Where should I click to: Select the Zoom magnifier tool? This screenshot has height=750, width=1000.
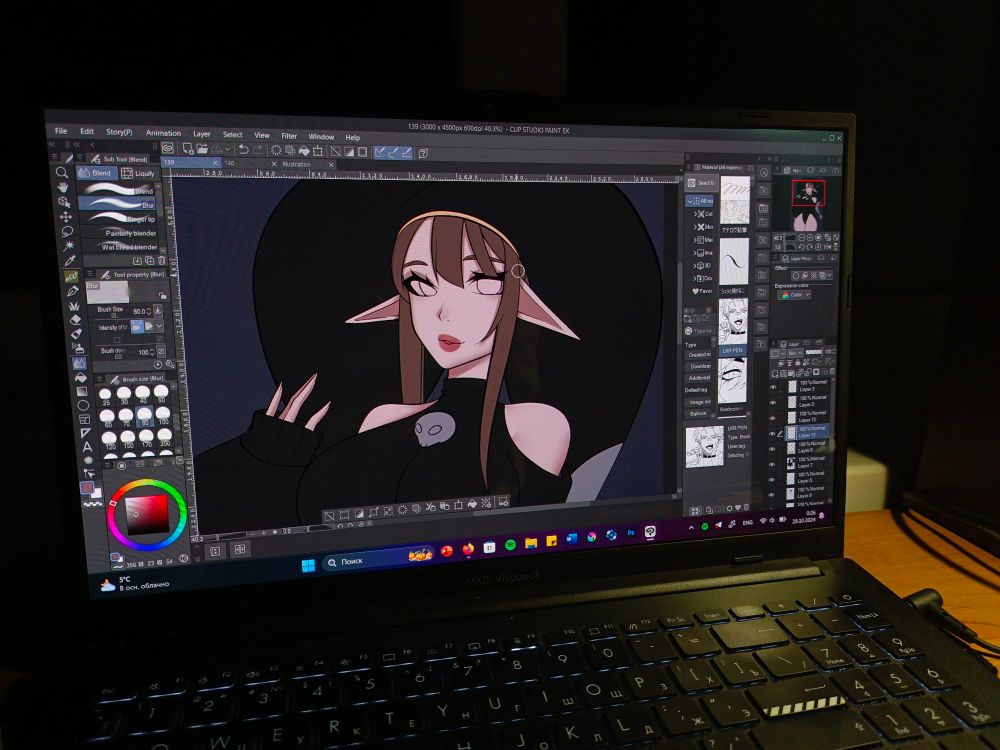62,172
